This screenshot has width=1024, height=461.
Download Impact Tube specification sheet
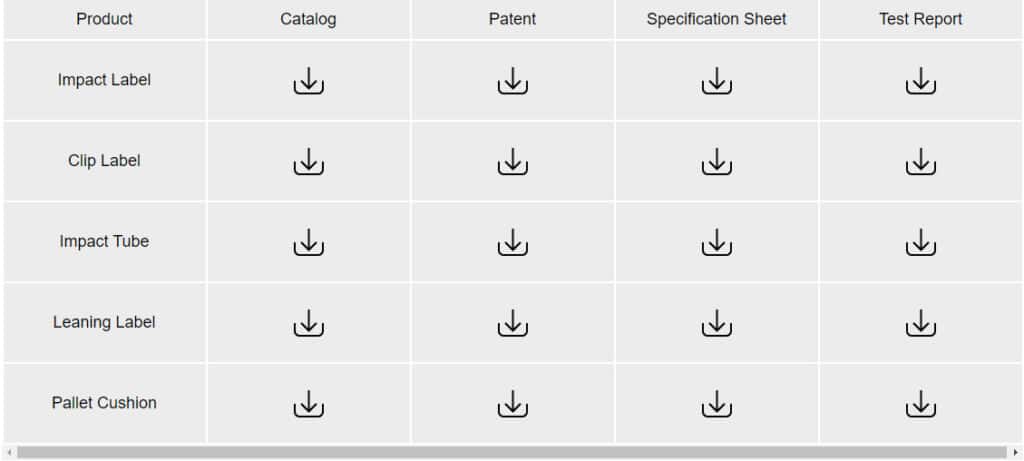tap(716, 242)
